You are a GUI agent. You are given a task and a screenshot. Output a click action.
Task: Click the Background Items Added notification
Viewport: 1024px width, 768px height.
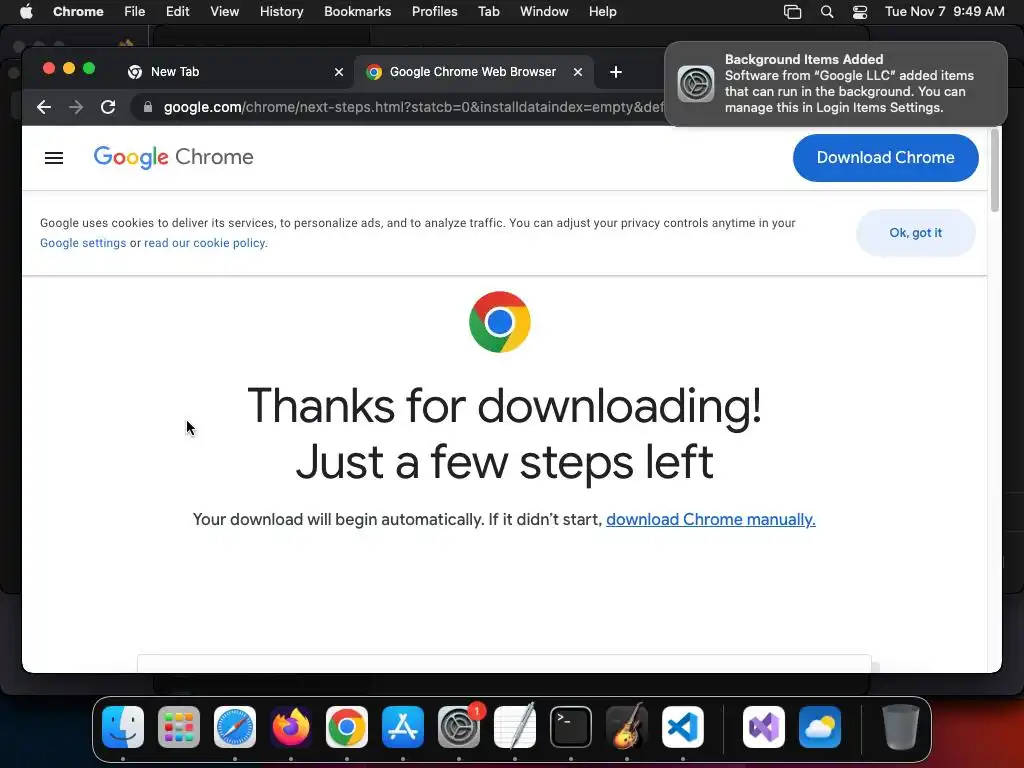pos(836,84)
